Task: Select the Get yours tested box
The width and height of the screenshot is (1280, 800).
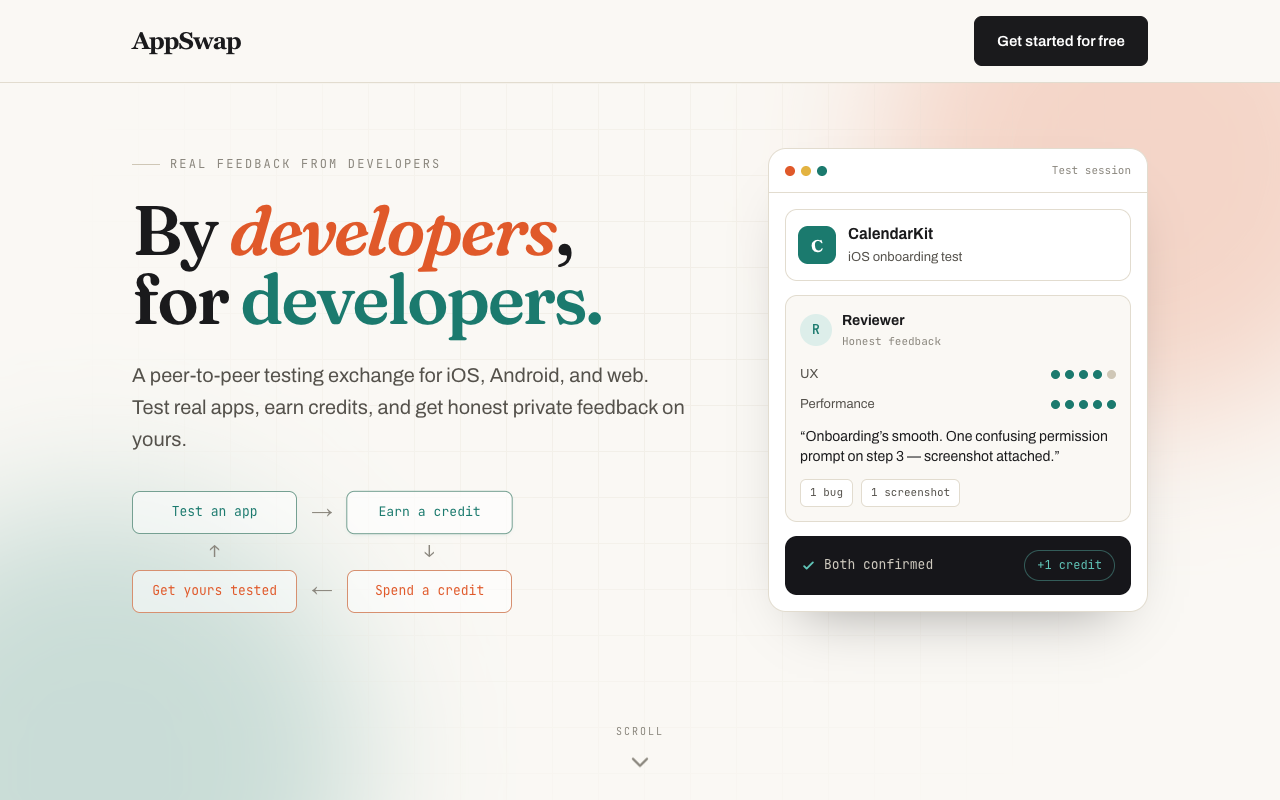Action: coord(214,591)
